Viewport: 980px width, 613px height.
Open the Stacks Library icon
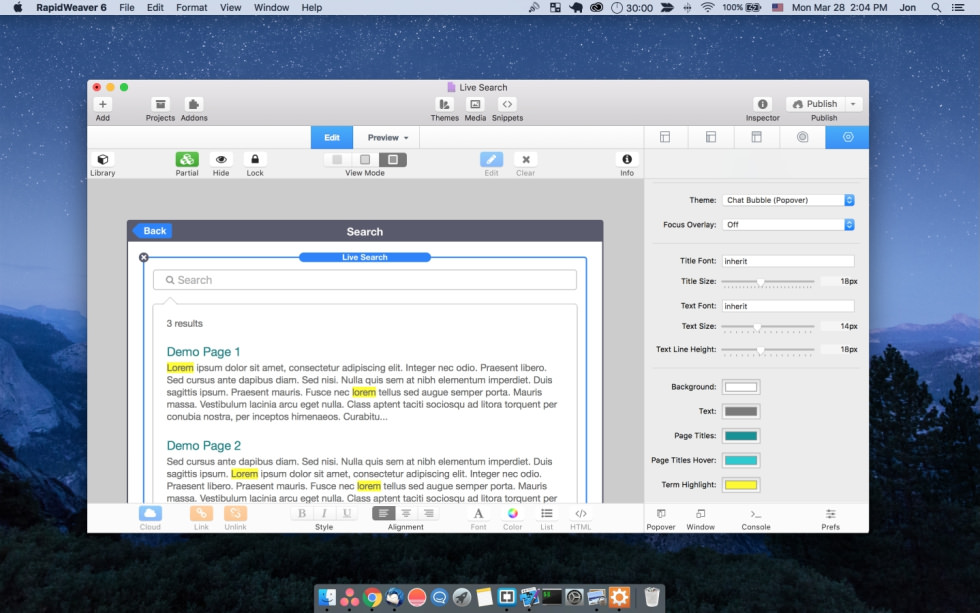pyautogui.click(x=102, y=159)
